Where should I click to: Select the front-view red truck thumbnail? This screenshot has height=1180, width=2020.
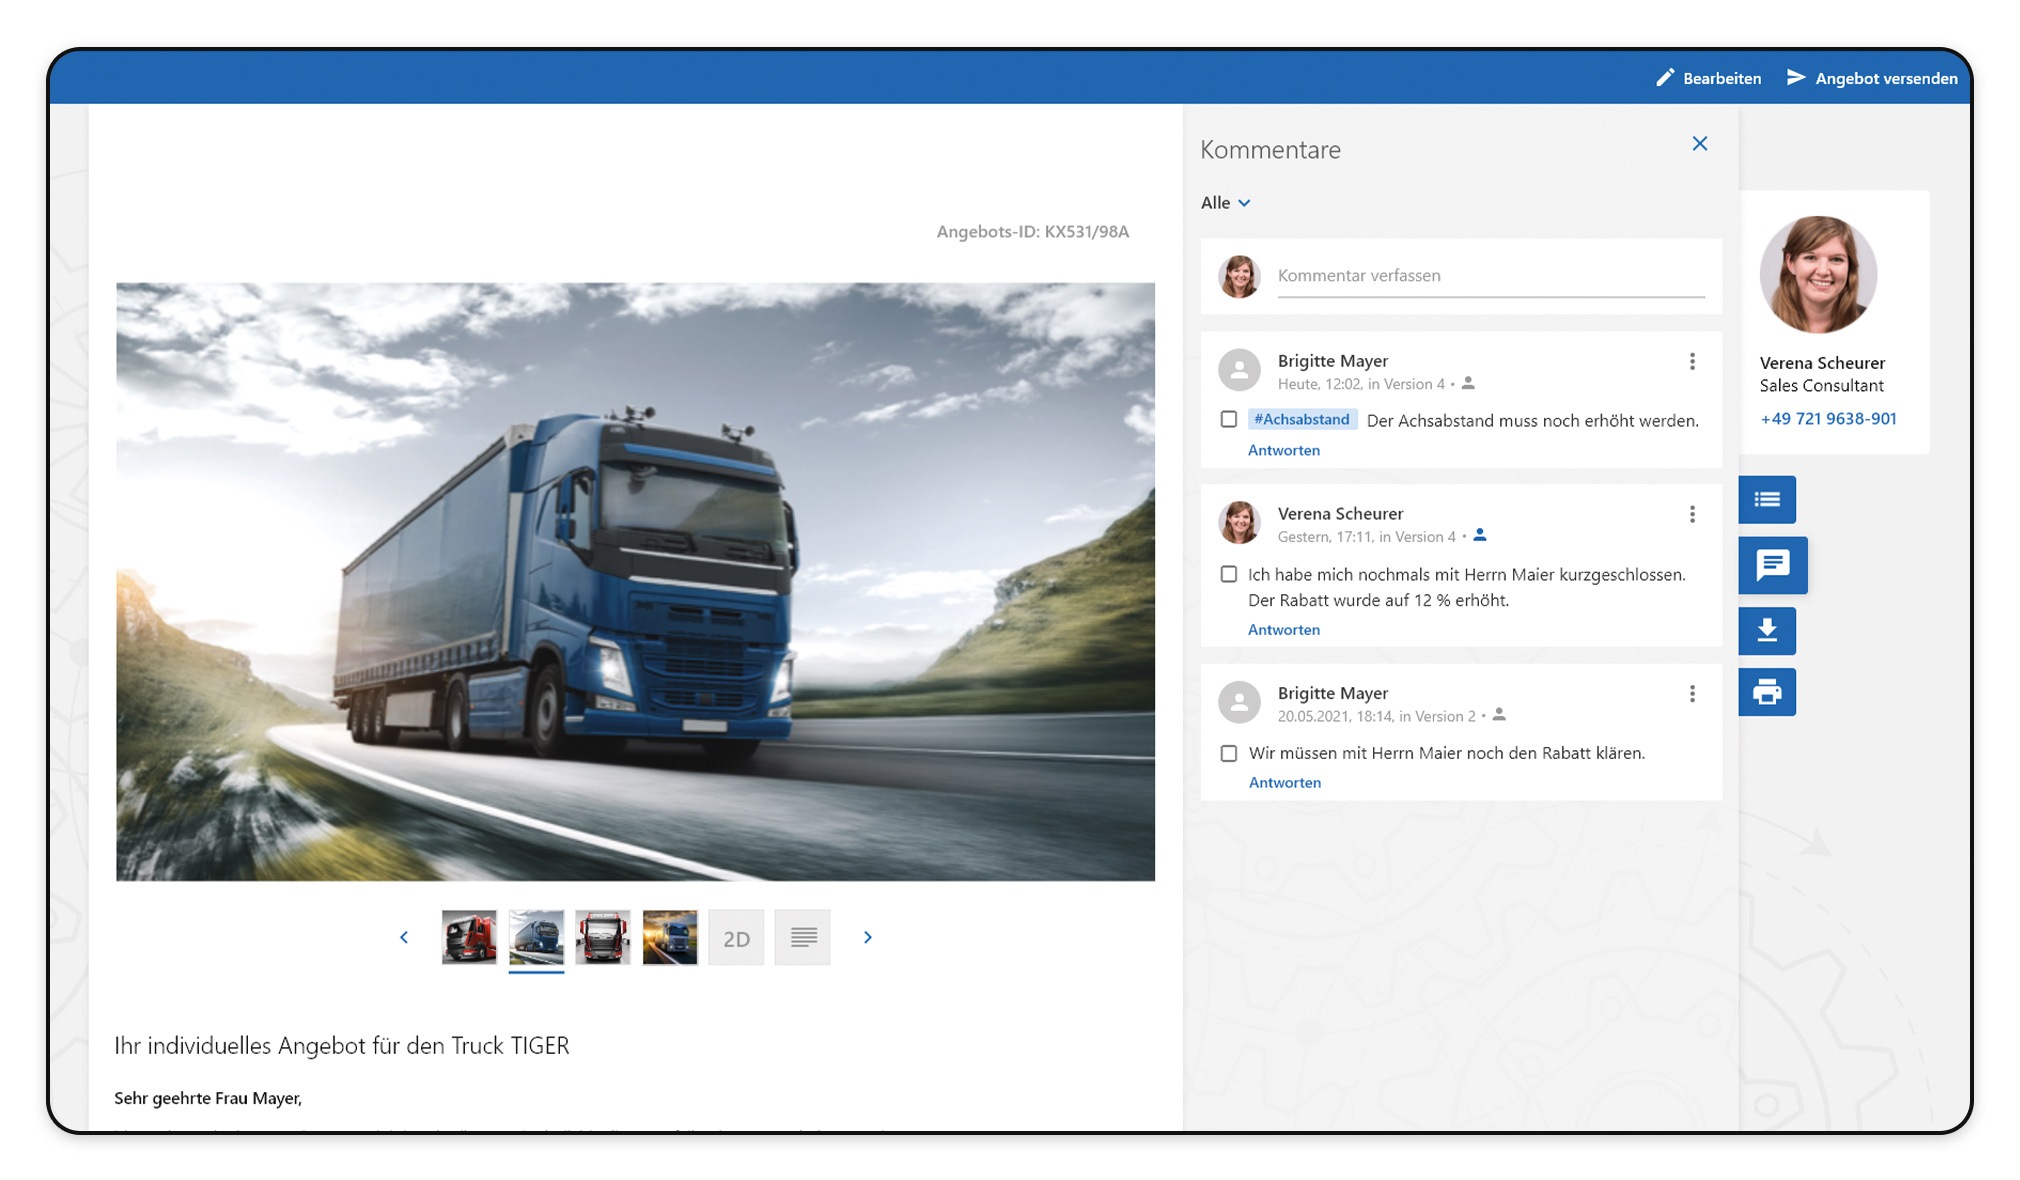(x=603, y=937)
